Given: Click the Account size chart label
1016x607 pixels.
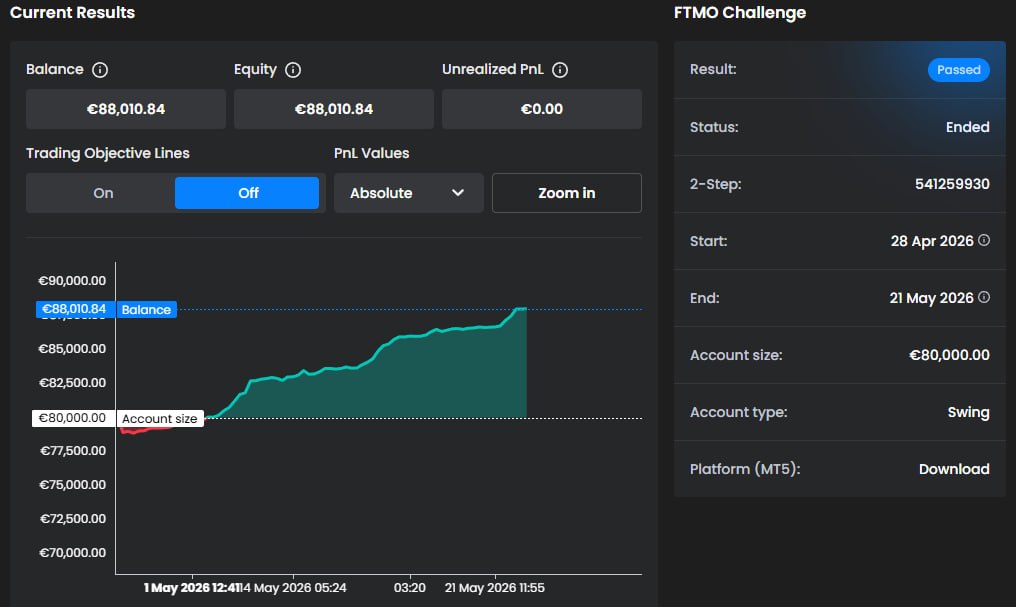Looking at the screenshot, I should coord(159,418).
